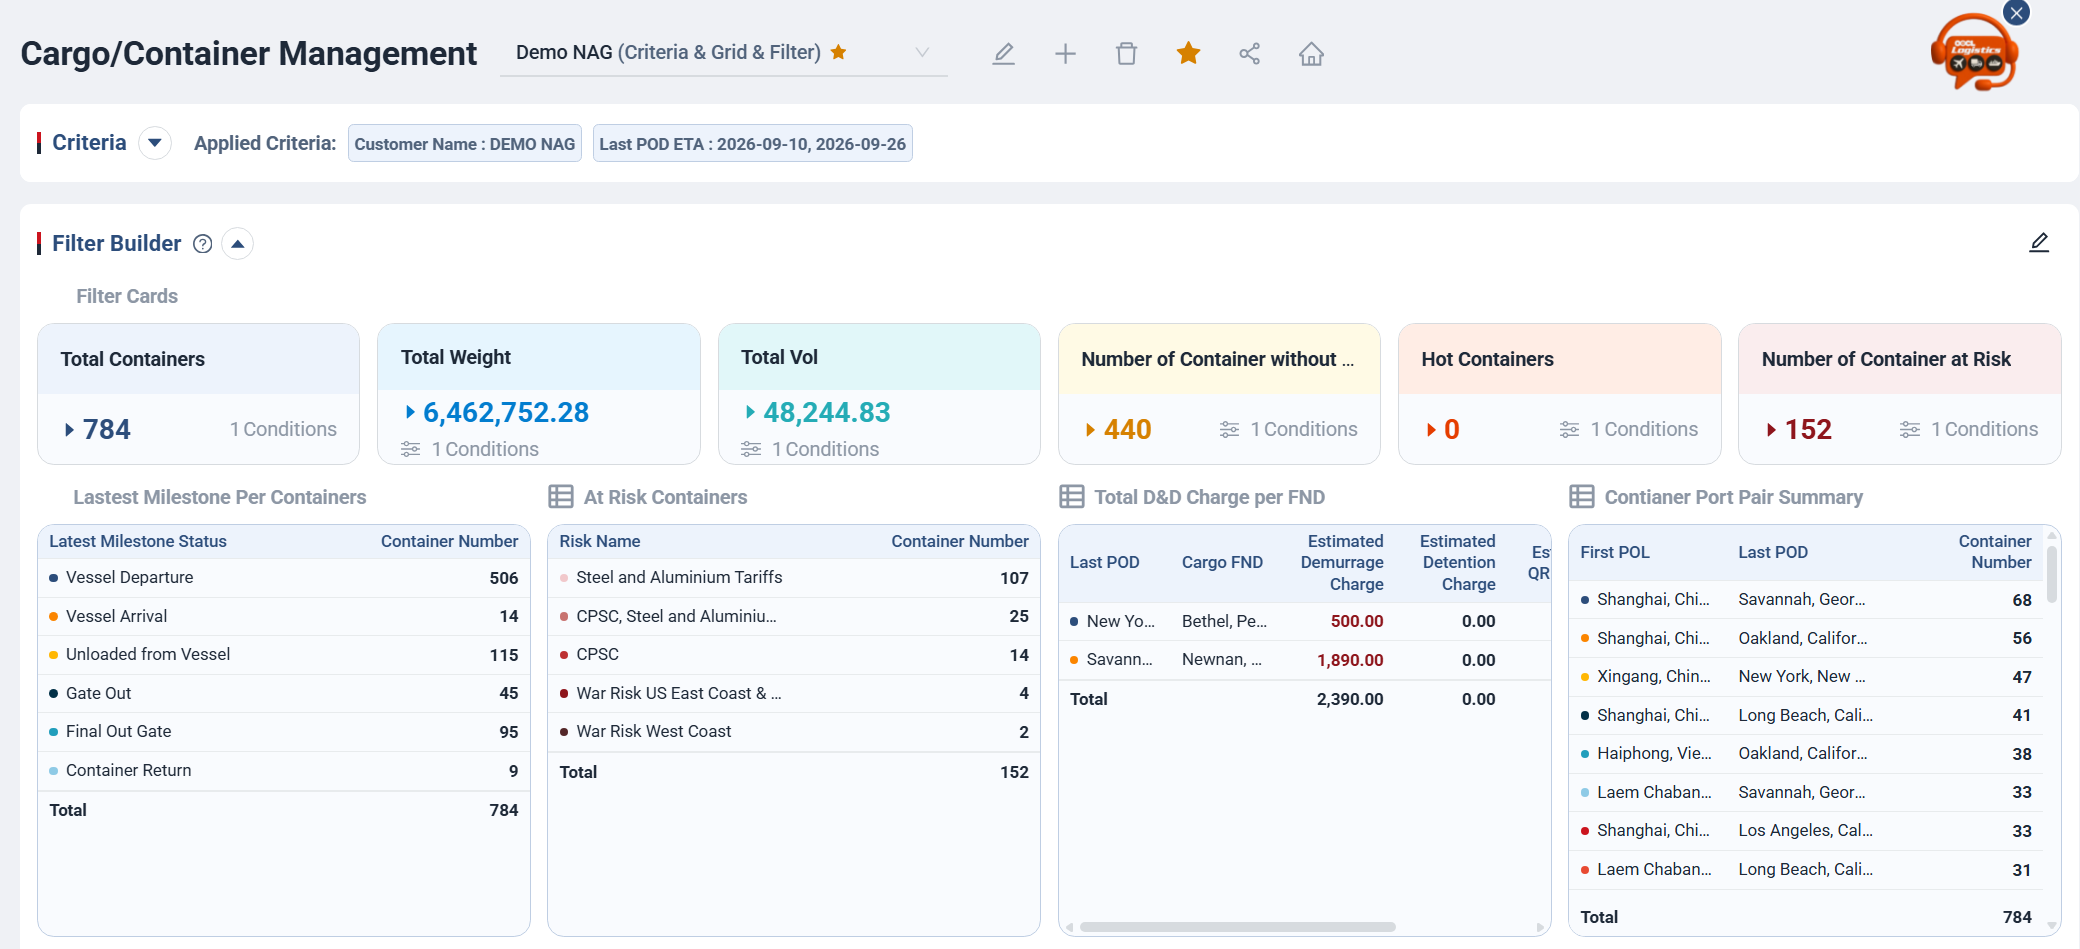The width and height of the screenshot is (2080, 949).
Task: Open Container at Risk conditions icon
Action: pos(1910,430)
